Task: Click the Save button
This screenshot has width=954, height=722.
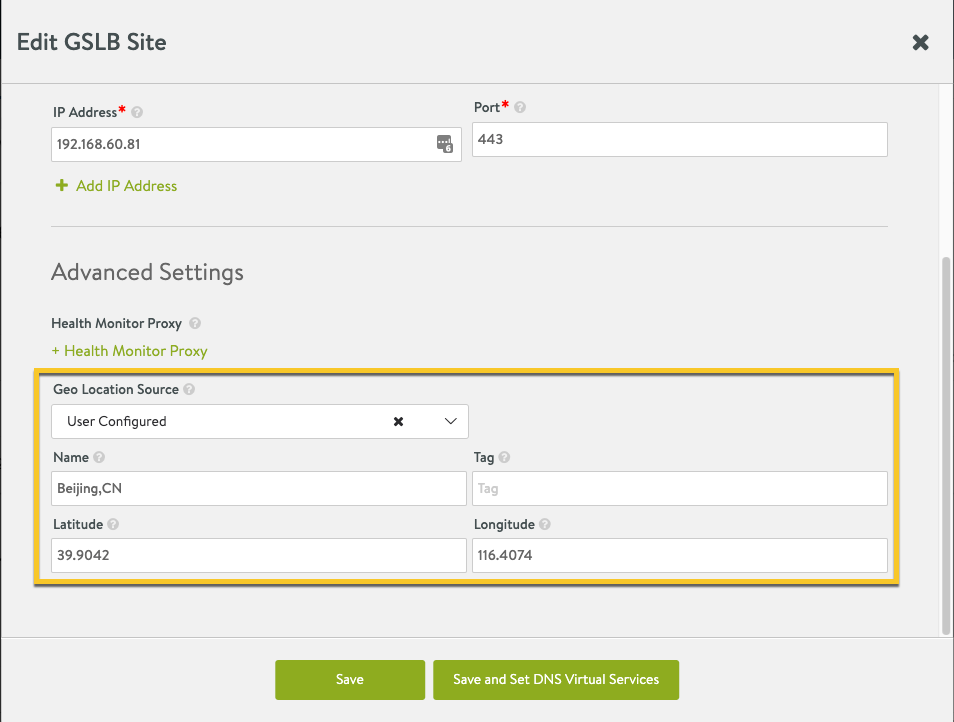Action: pyautogui.click(x=350, y=679)
